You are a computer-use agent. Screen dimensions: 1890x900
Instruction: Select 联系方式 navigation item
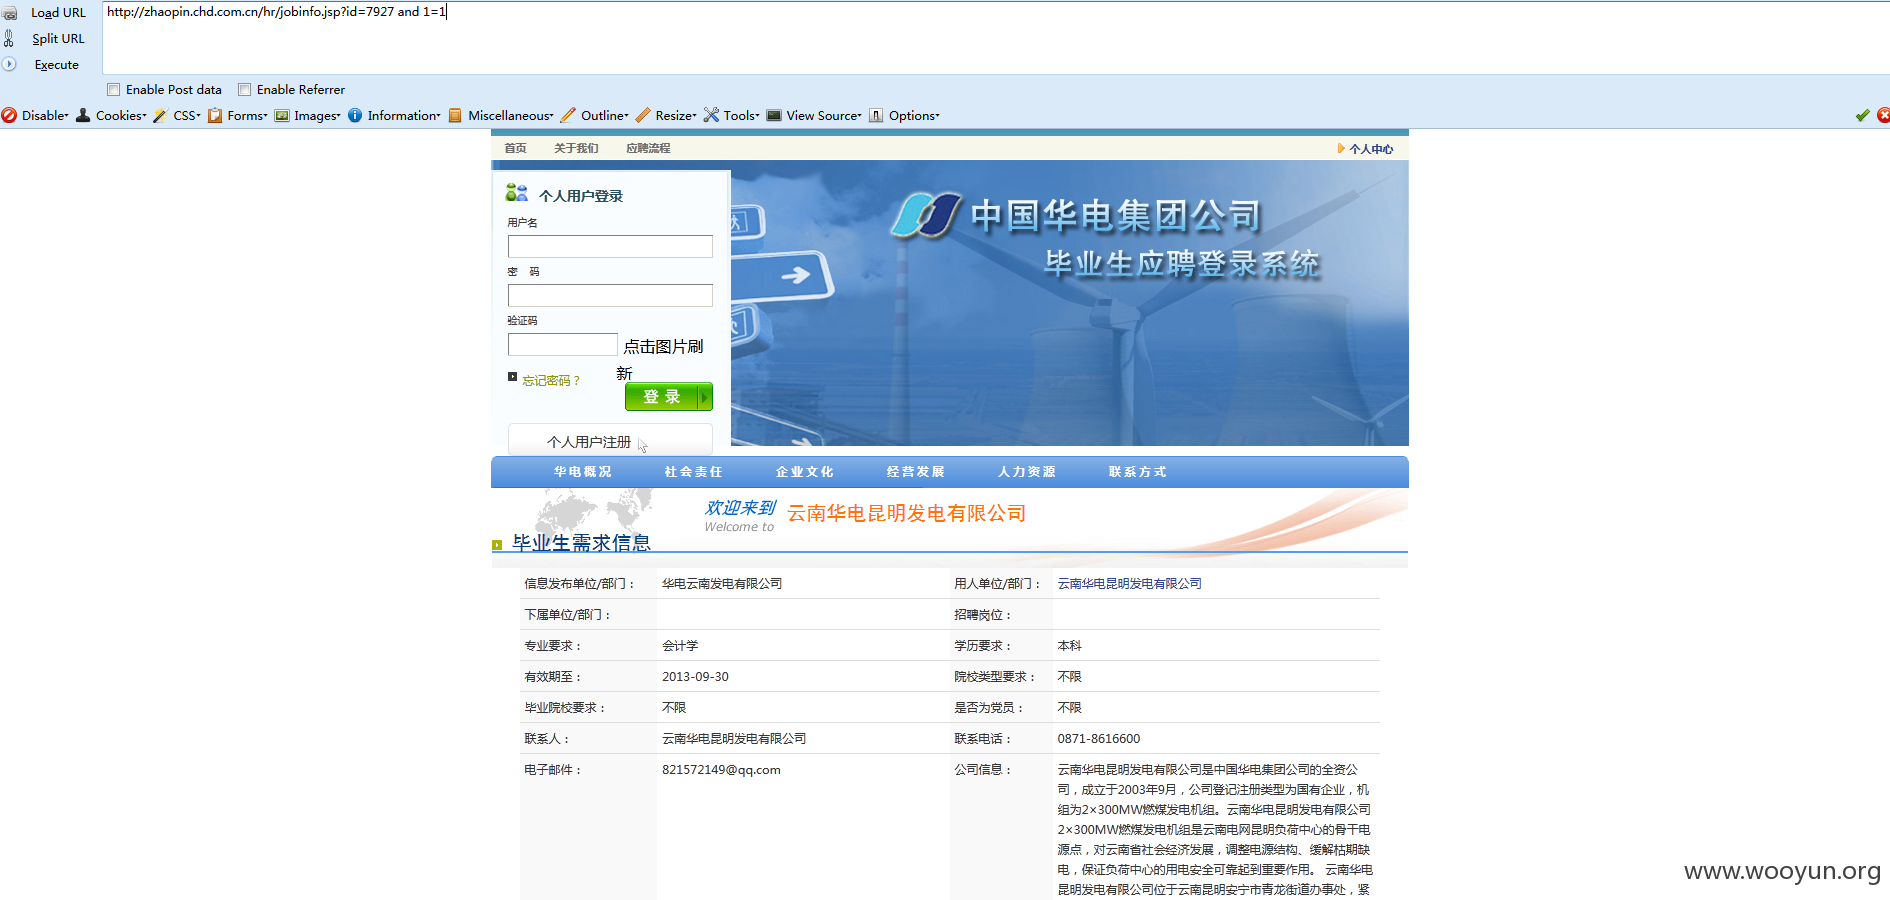pyautogui.click(x=1138, y=472)
